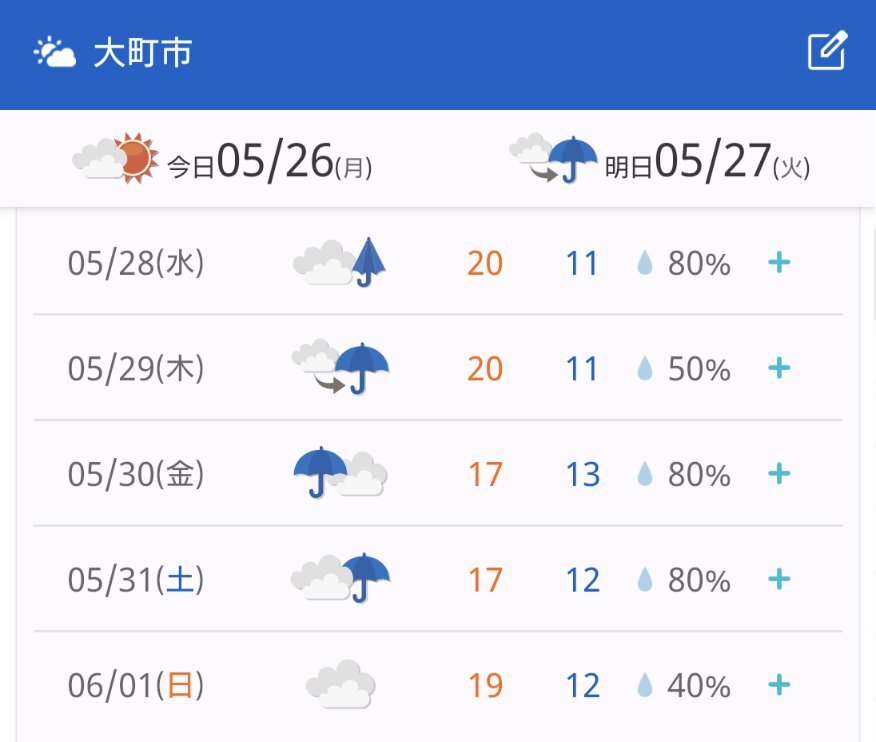Select the 大町市 city name title
The width and height of the screenshot is (876, 742).
[143, 53]
